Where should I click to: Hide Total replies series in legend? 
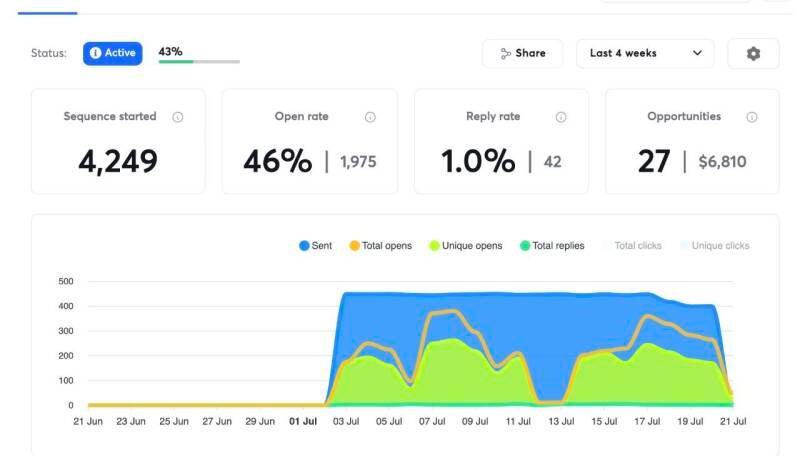pyautogui.click(x=552, y=246)
